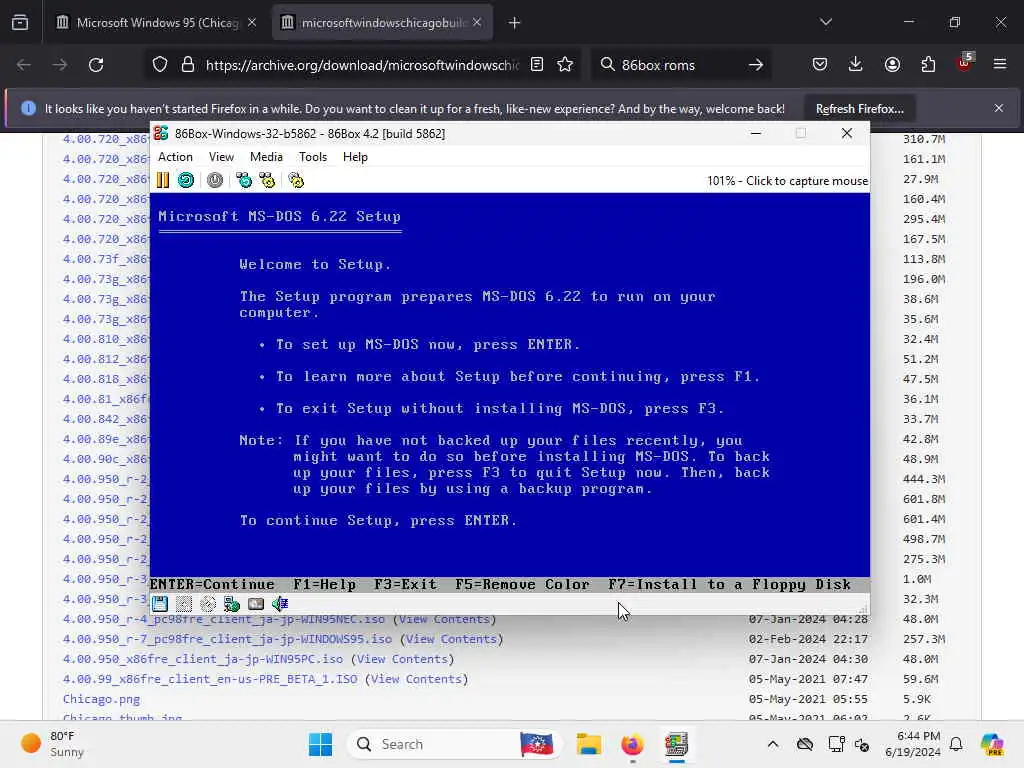1024x768 pixels.
Task: Save page to Pocket
Action: [x=820, y=65]
